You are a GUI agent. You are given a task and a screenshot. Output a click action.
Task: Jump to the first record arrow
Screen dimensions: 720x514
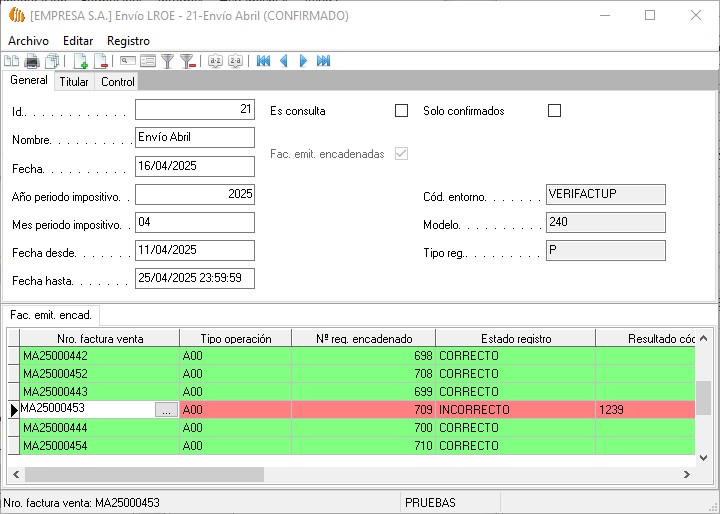[263, 61]
